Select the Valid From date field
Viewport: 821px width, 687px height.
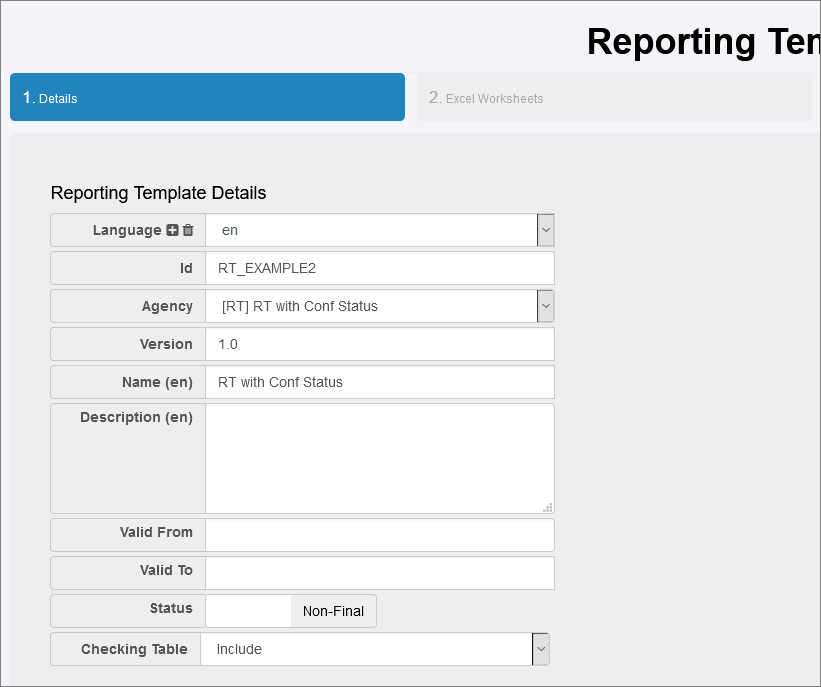pos(379,535)
